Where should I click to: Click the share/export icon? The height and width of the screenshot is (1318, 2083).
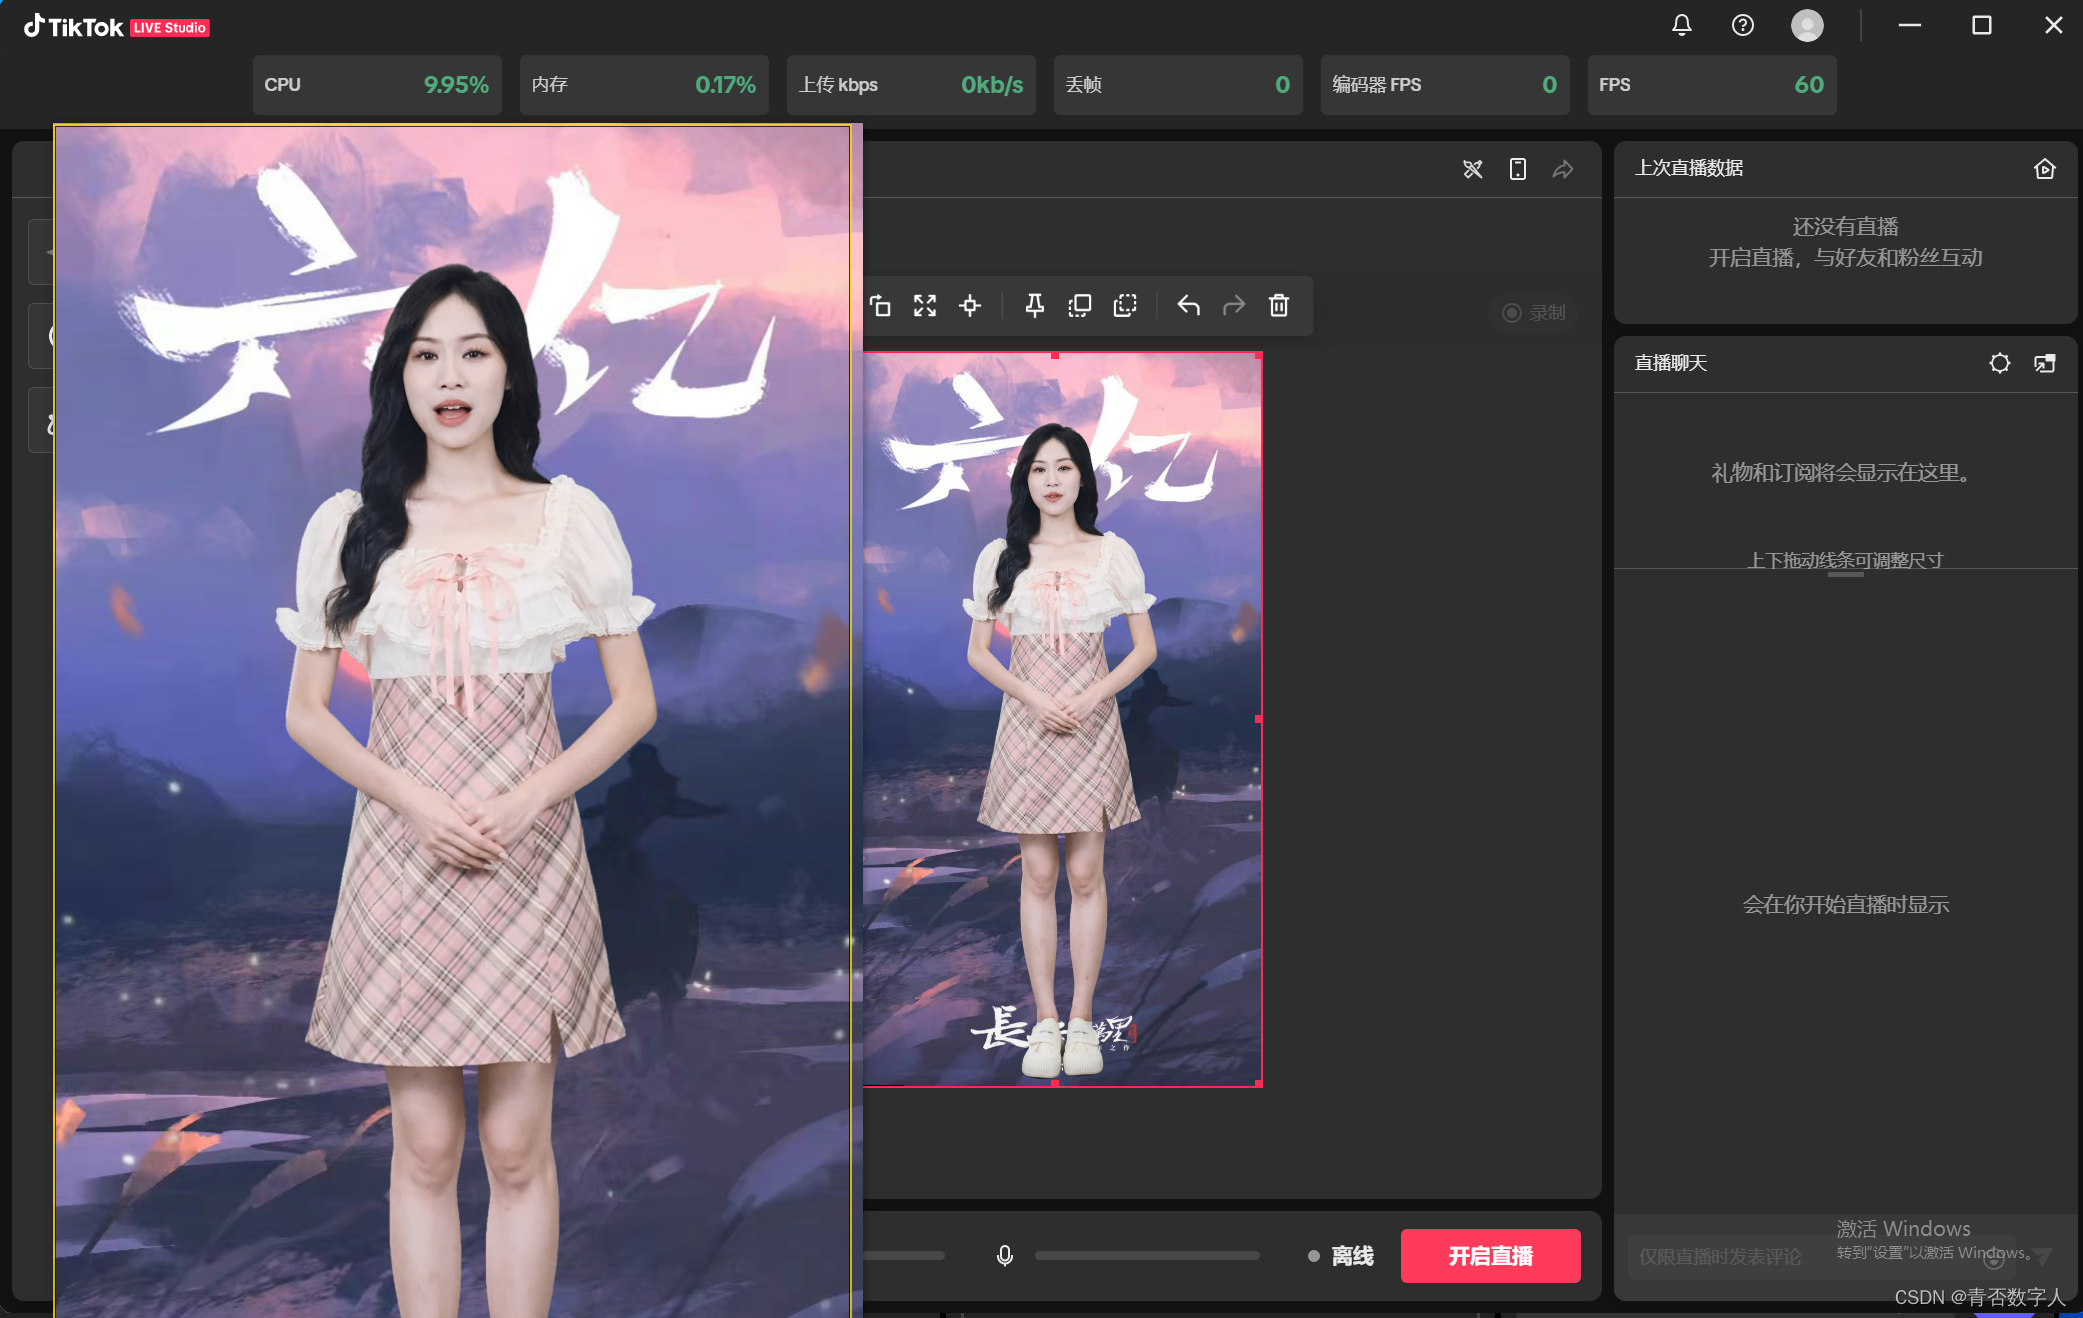pyautogui.click(x=1564, y=167)
